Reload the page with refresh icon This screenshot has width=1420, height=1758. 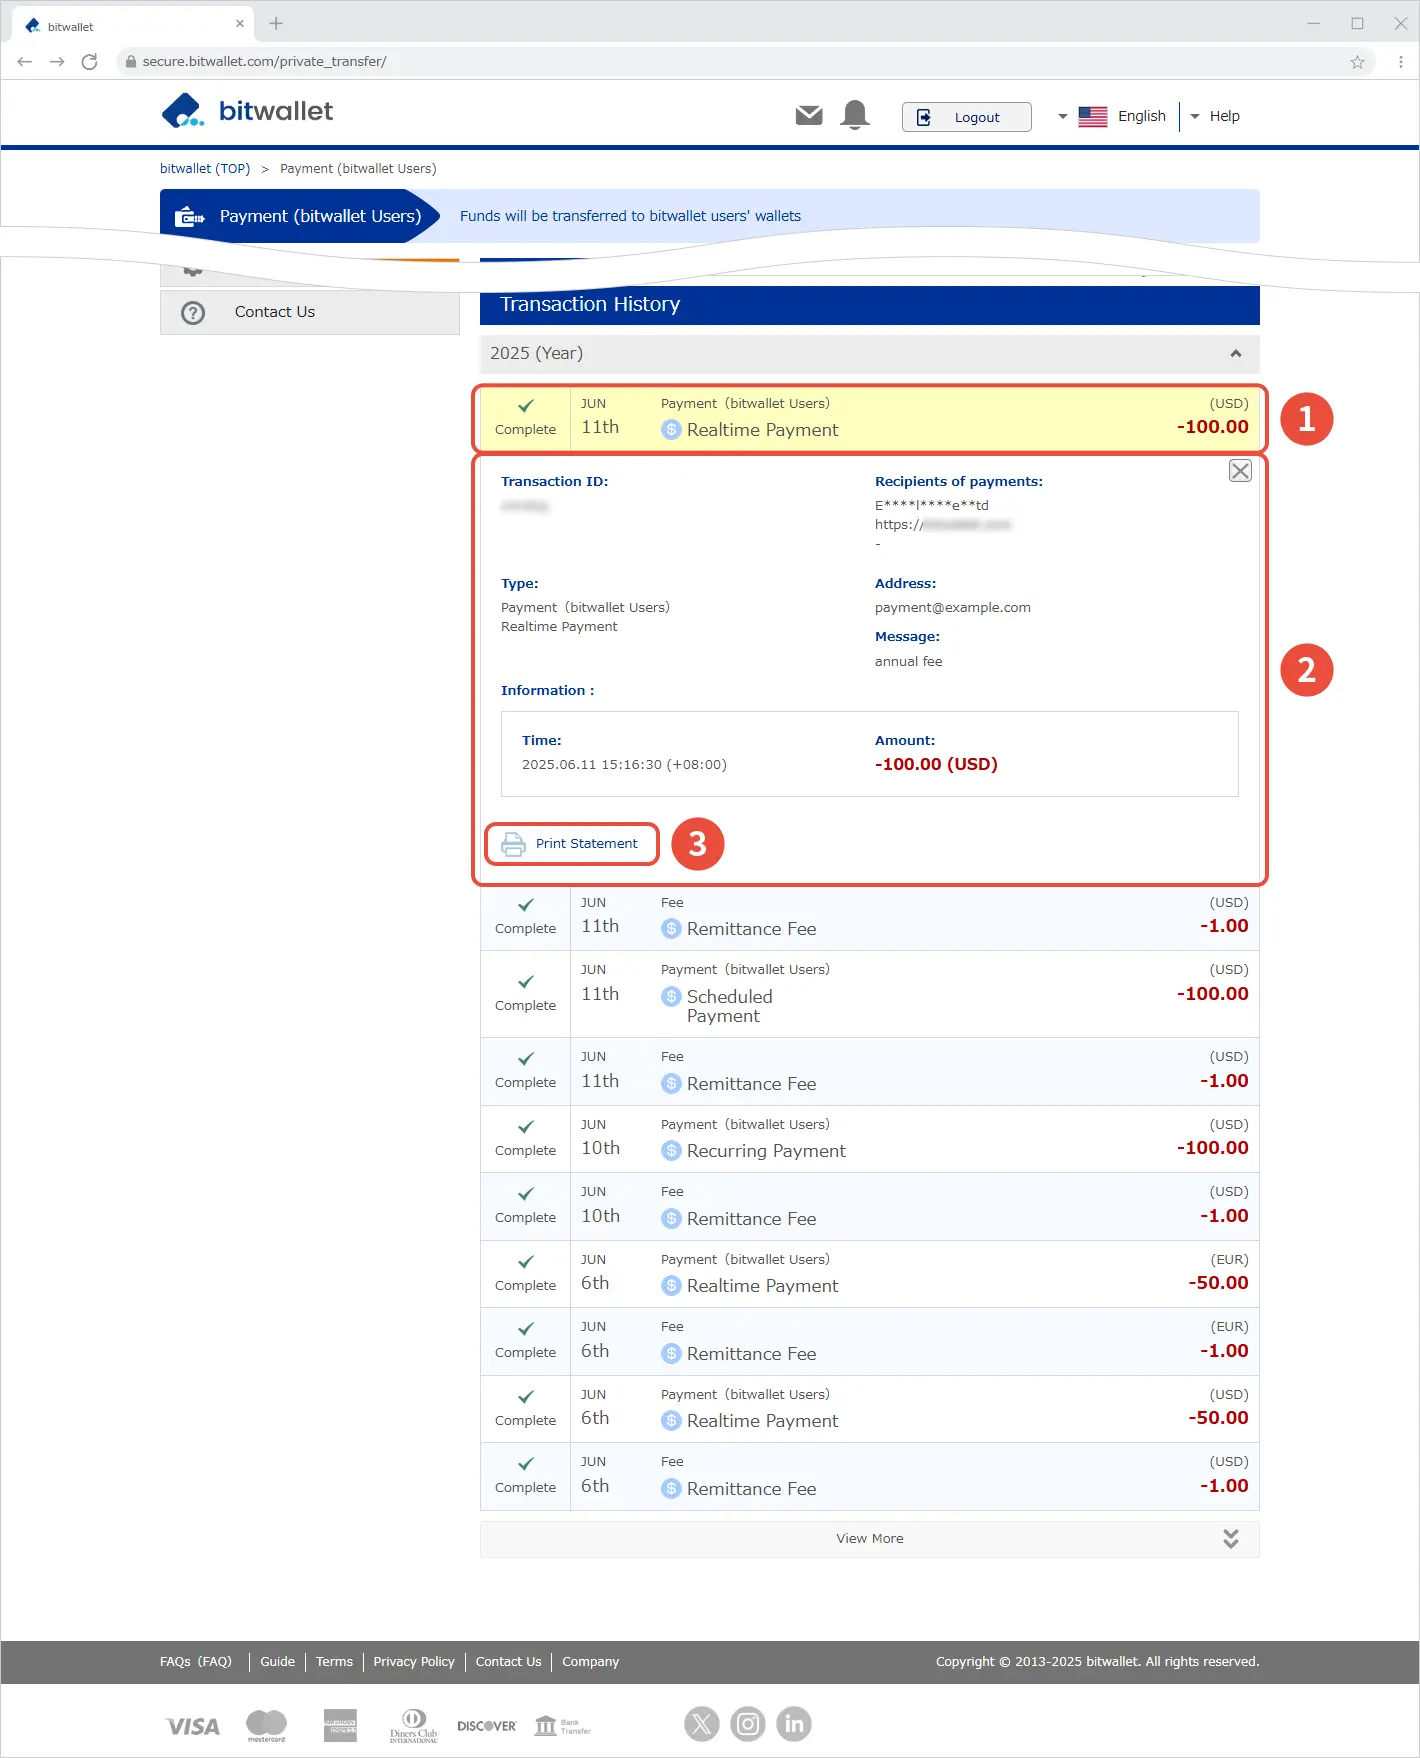tap(89, 62)
